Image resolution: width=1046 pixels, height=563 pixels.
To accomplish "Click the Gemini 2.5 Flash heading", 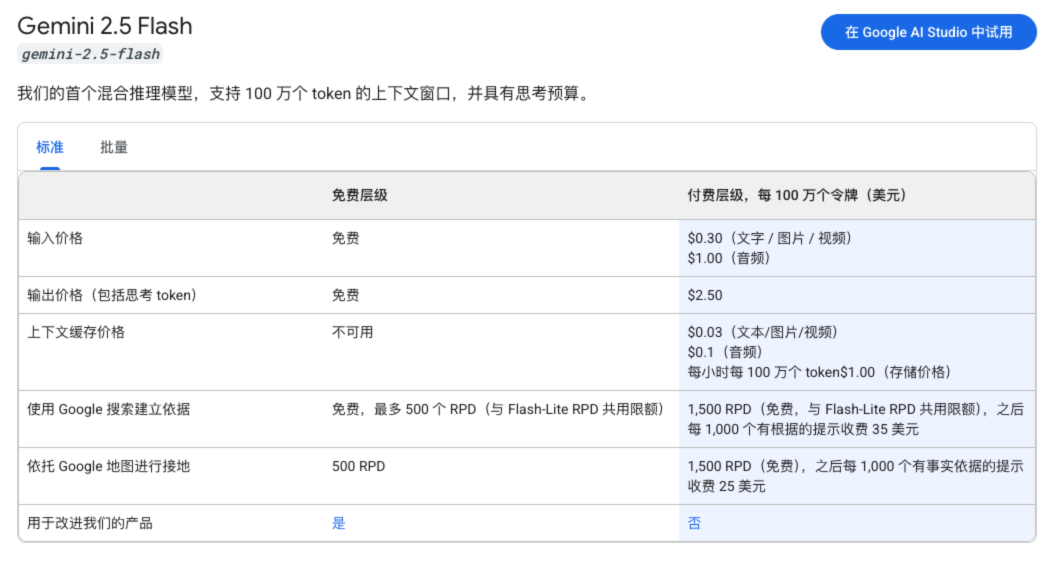I will click(x=105, y=26).
